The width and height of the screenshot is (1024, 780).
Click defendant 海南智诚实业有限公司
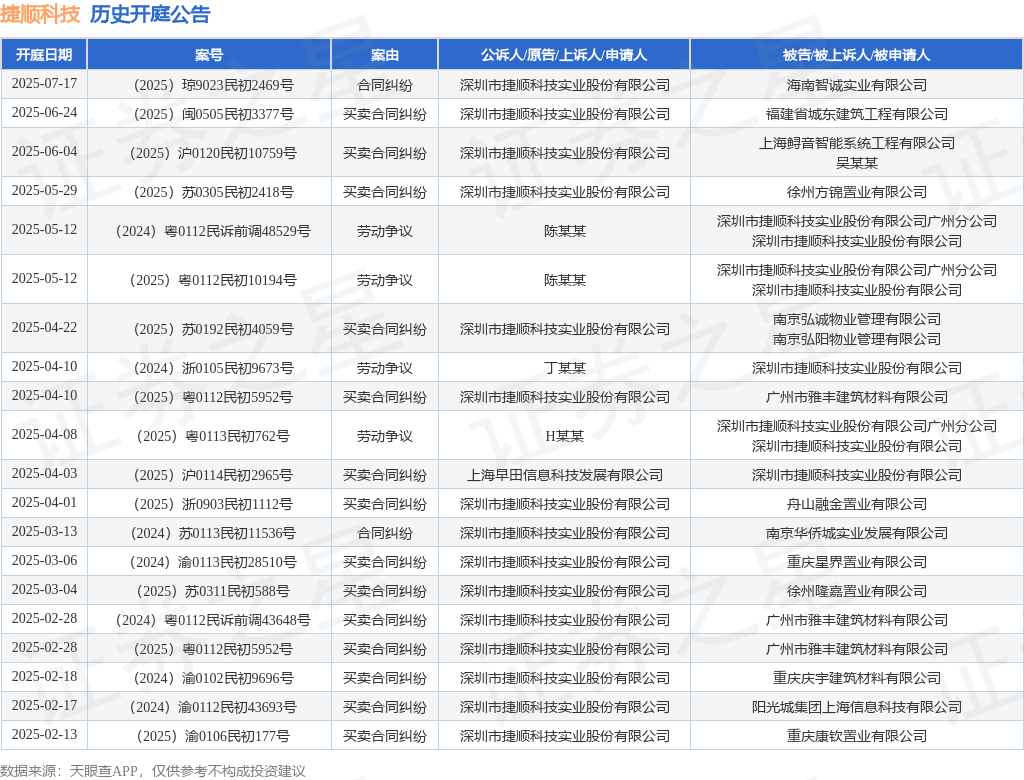857,85
